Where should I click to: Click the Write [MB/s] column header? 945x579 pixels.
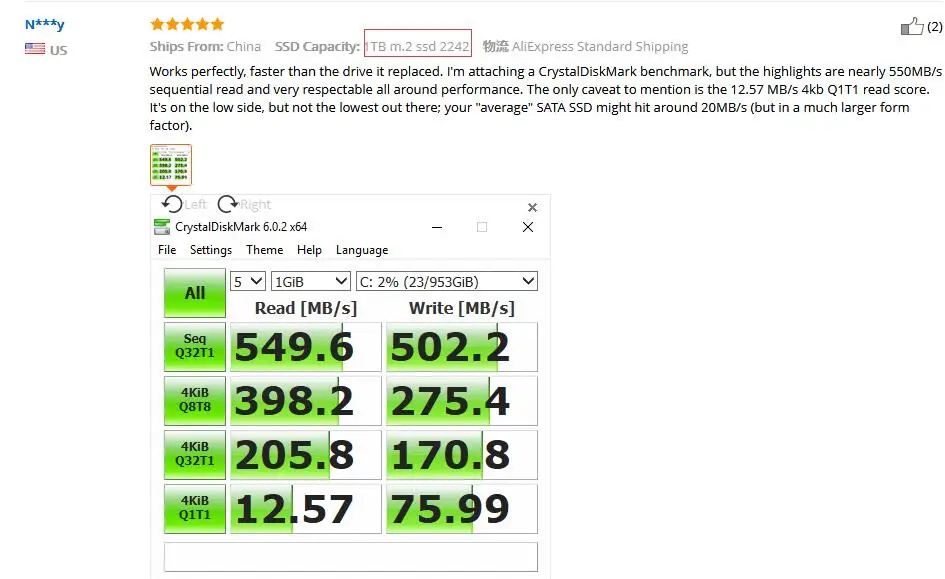(462, 308)
